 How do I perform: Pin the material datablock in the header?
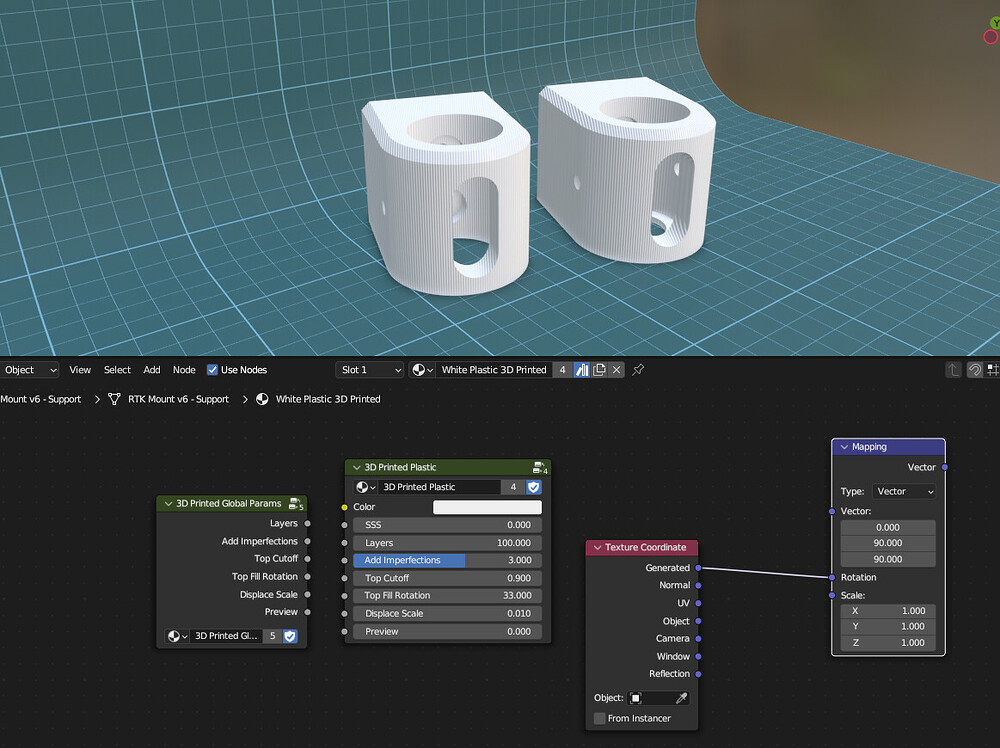click(637, 369)
